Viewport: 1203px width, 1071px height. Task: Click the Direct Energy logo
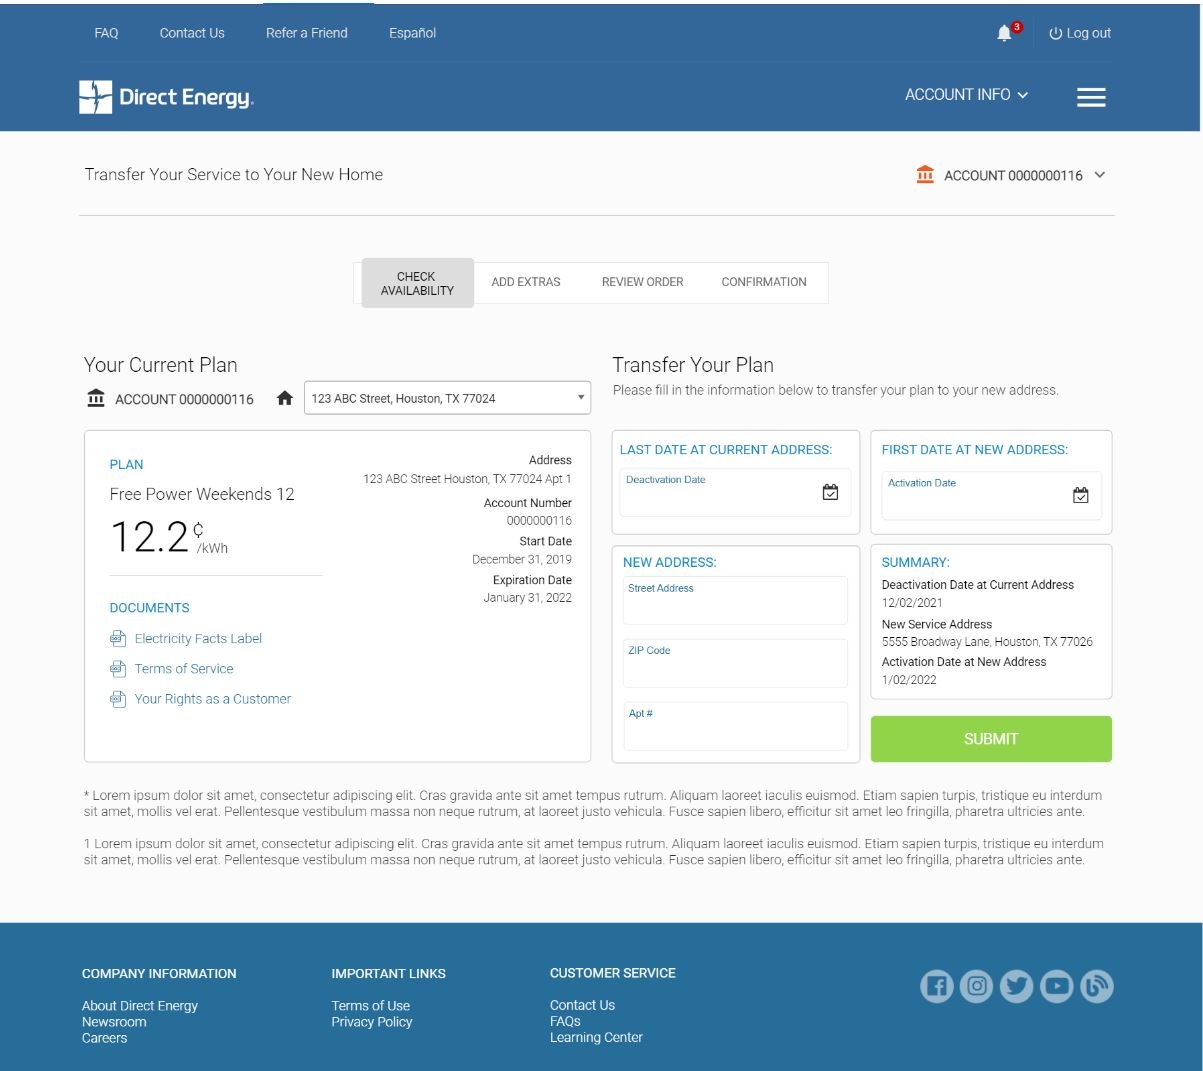coord(166,97)
